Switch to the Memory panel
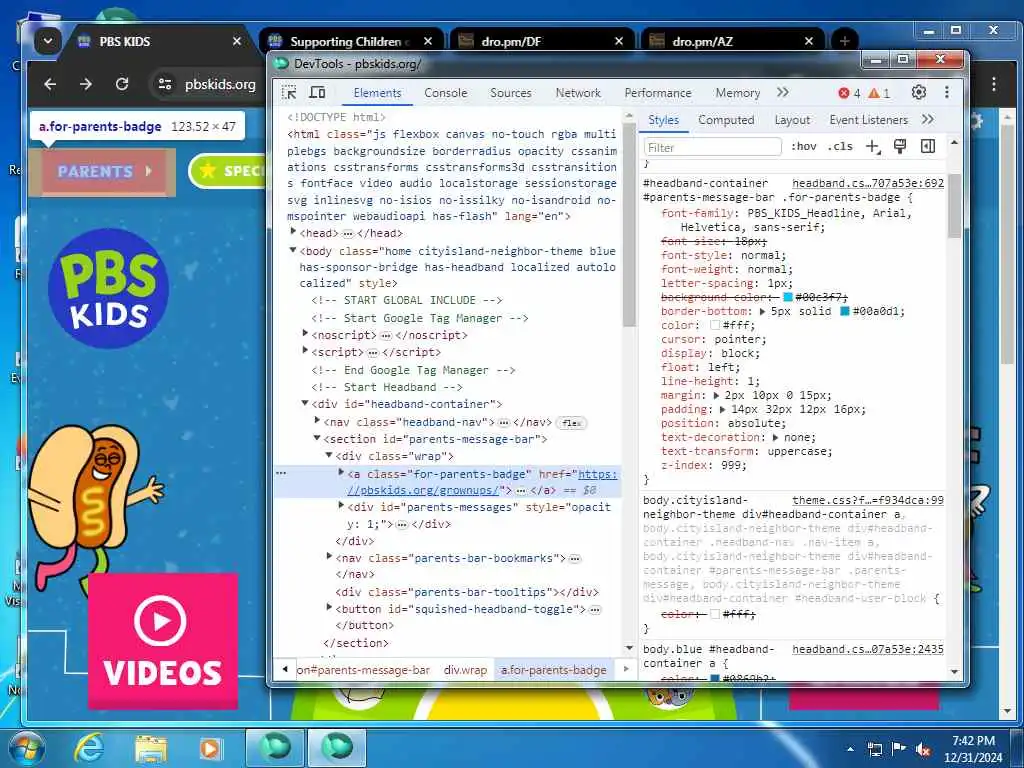The width and height of the screenshot is (1024, 768). [737, 93]
